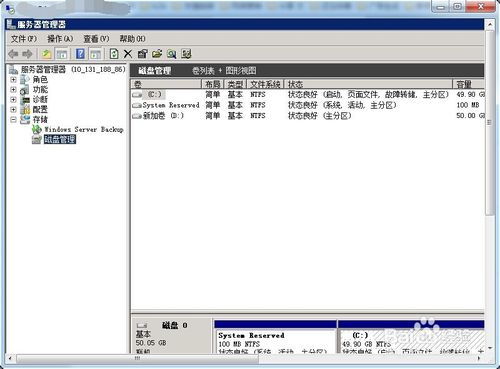Select the Windows Server Backup tree item

[x=84, y=129]
